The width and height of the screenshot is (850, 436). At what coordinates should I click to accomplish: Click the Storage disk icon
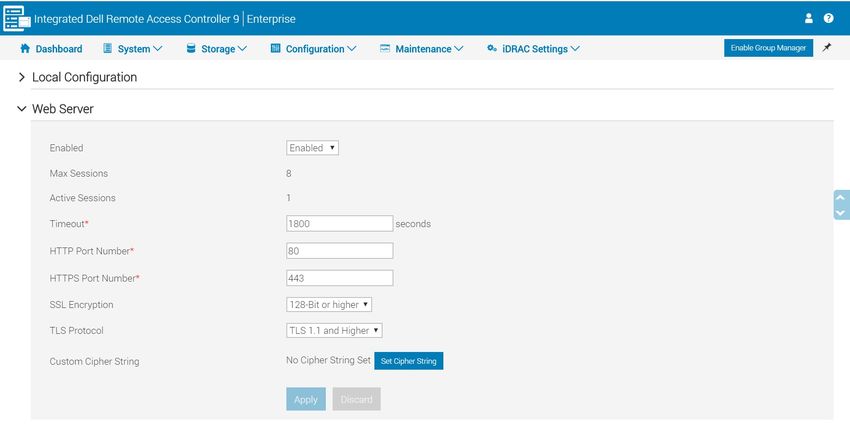click(x=191, y=48)
